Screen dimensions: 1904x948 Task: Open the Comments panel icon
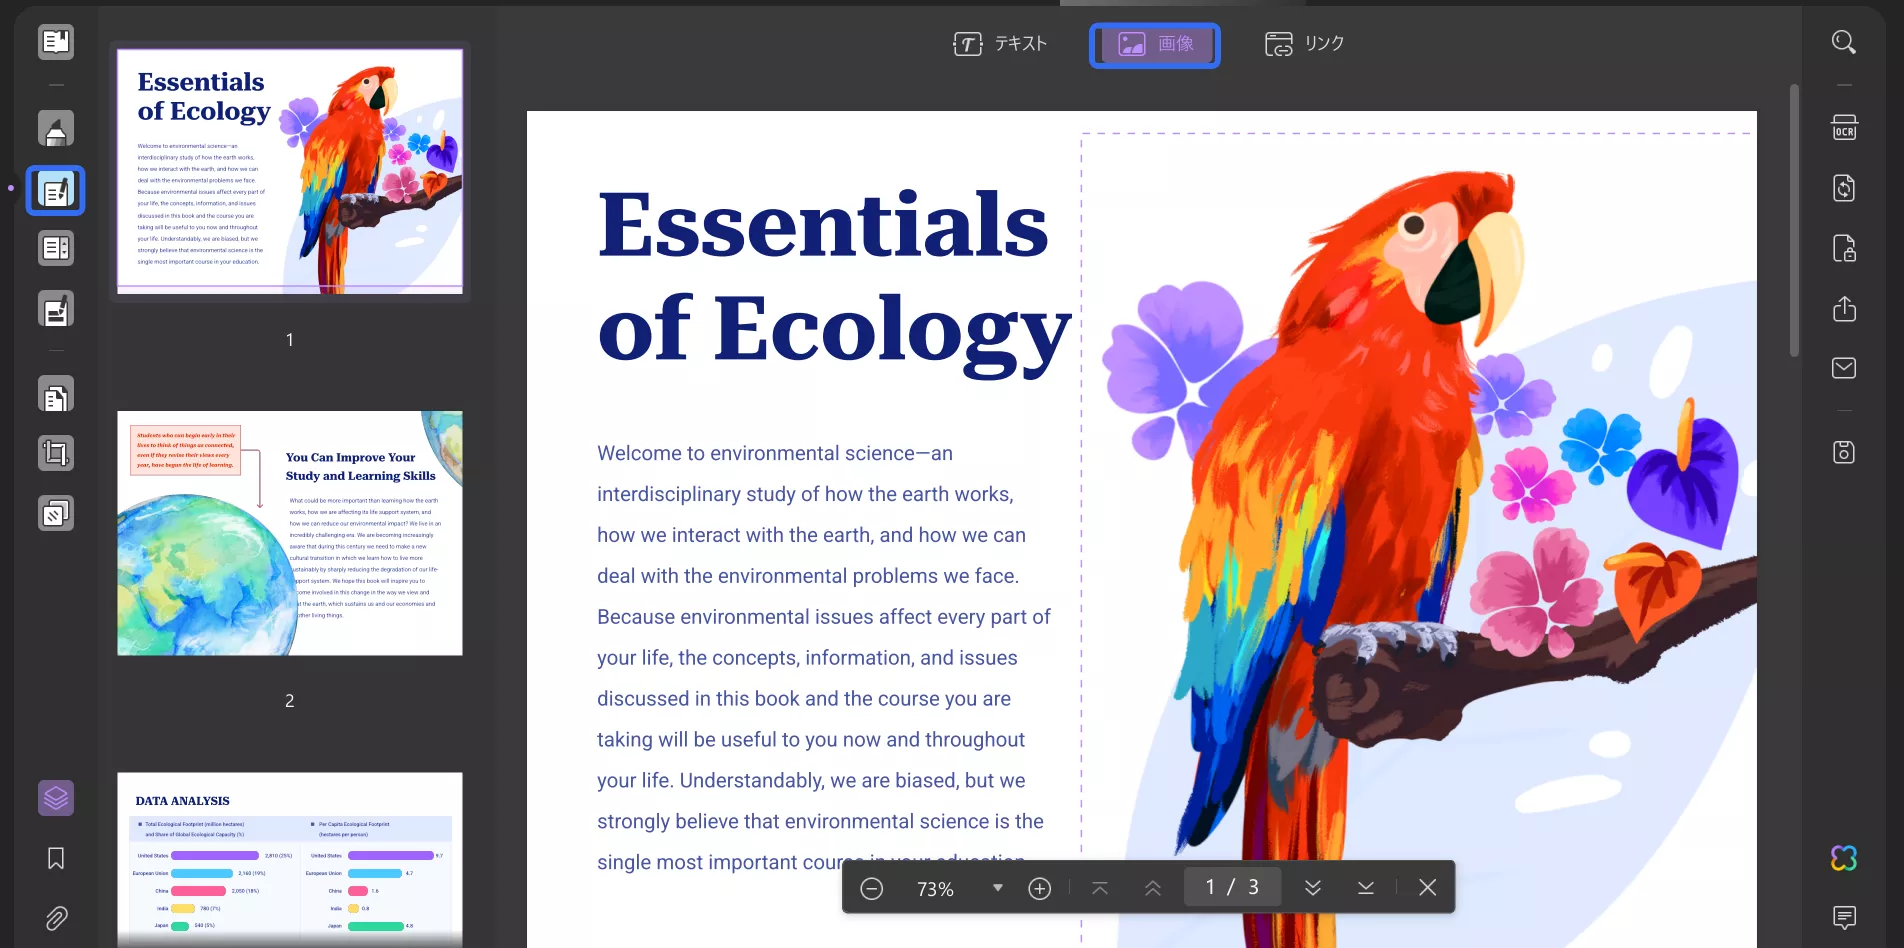click(1844, 917)
